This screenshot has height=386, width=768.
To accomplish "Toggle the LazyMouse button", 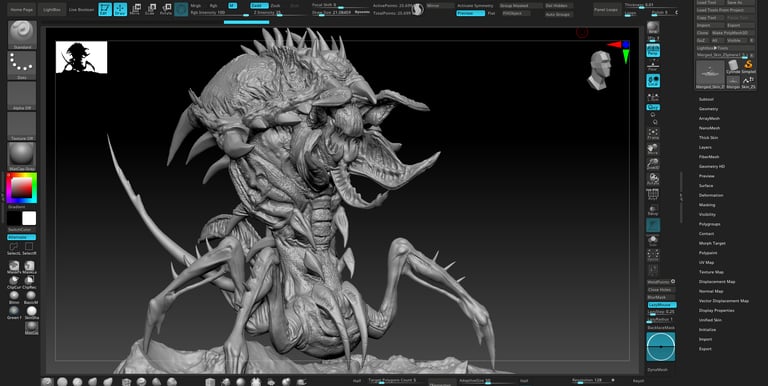I will pos(662,305).
